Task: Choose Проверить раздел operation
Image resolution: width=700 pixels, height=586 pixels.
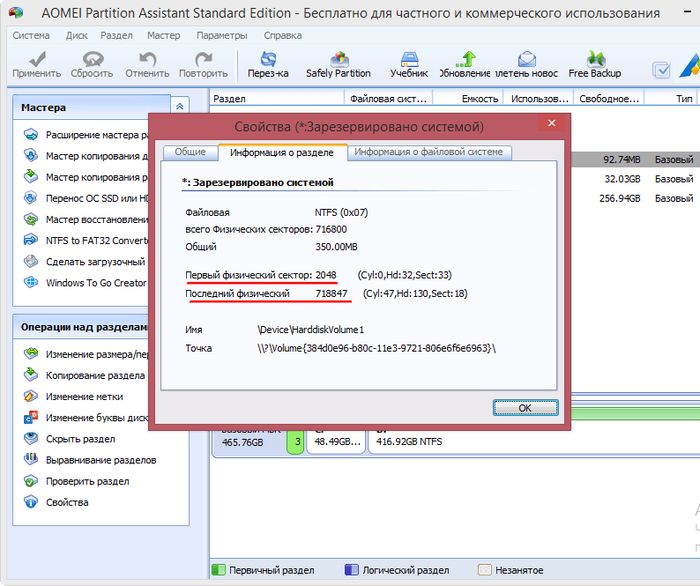Action: pos(87,481)
